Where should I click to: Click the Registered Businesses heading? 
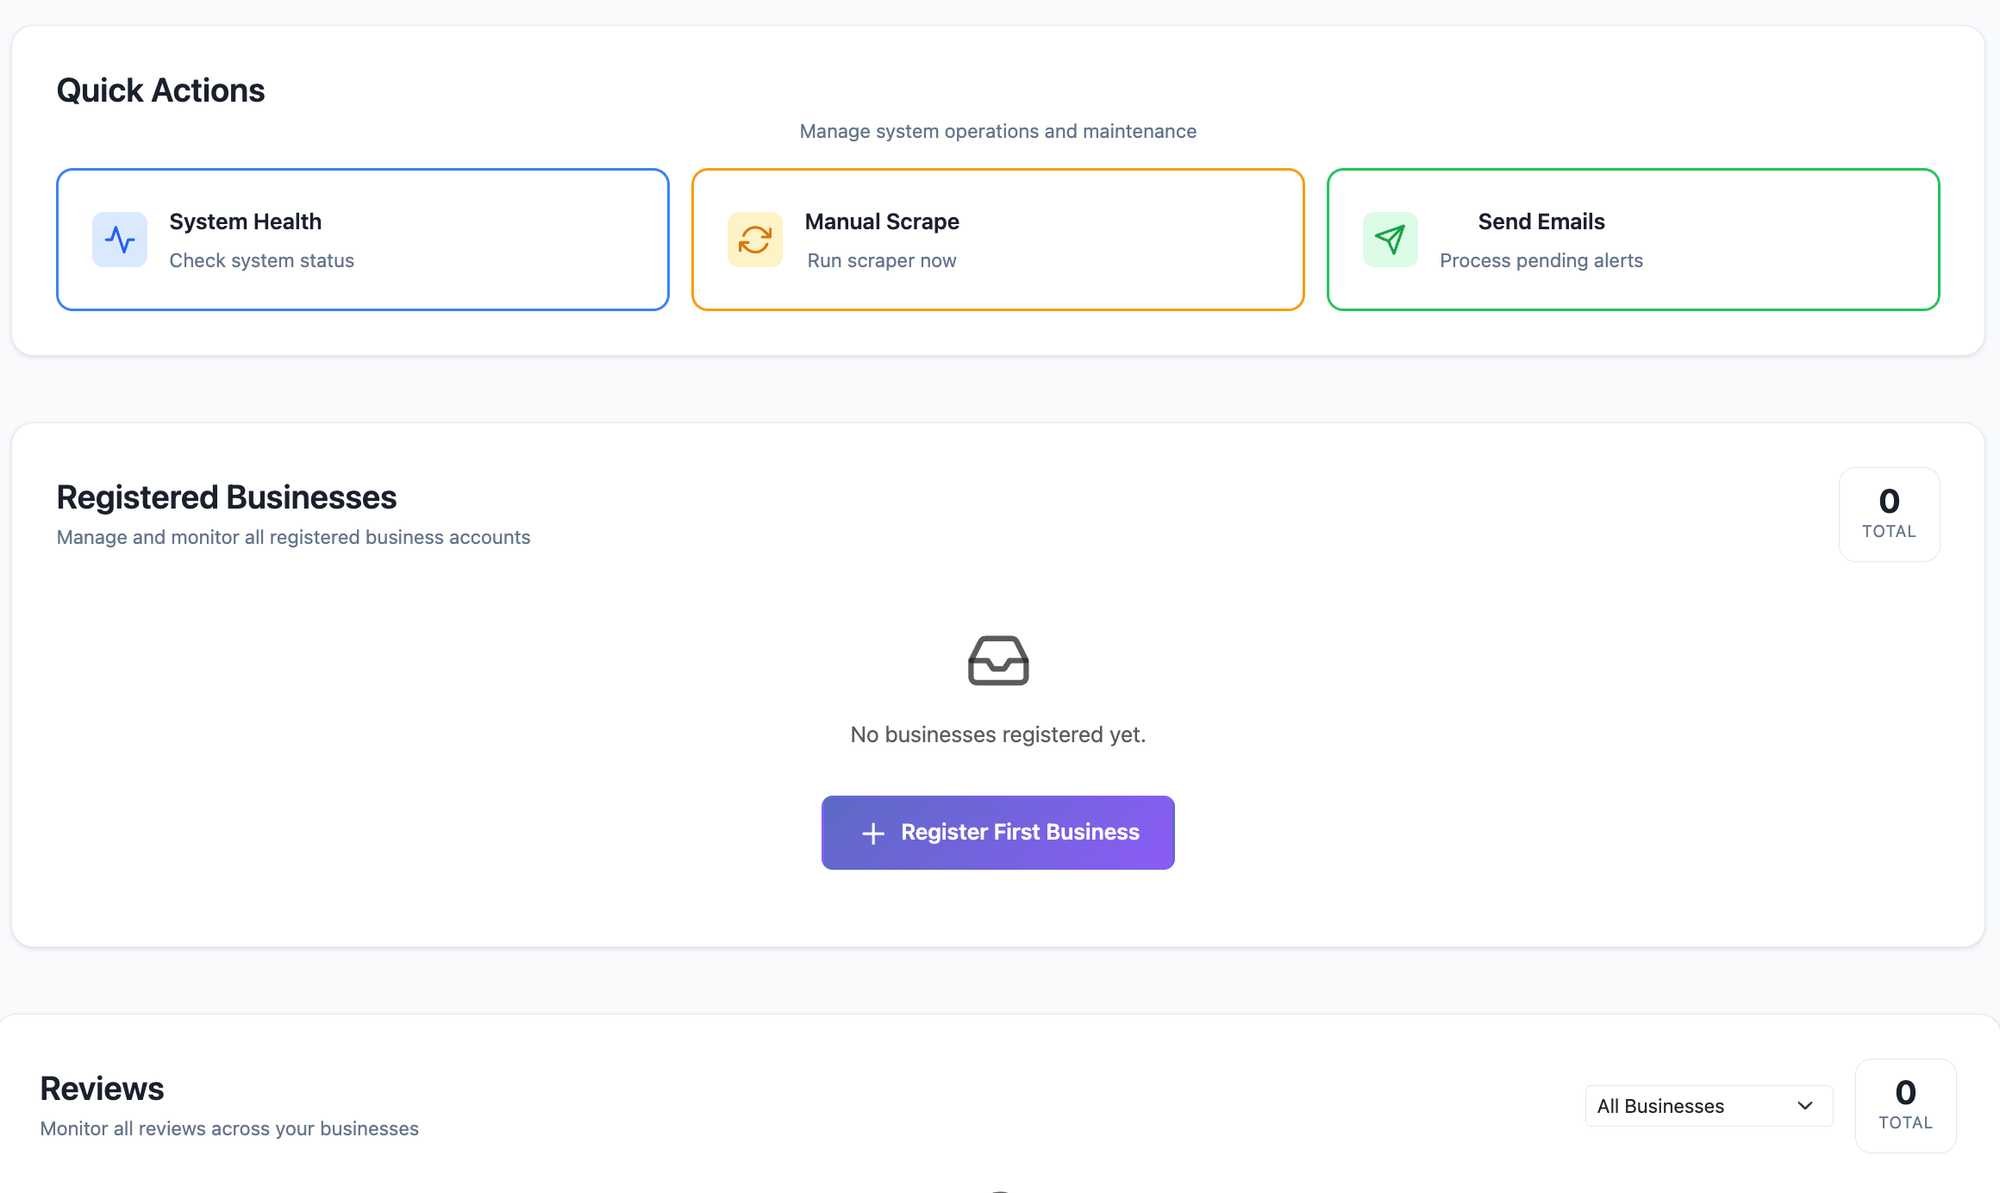[x=227, y=497]
